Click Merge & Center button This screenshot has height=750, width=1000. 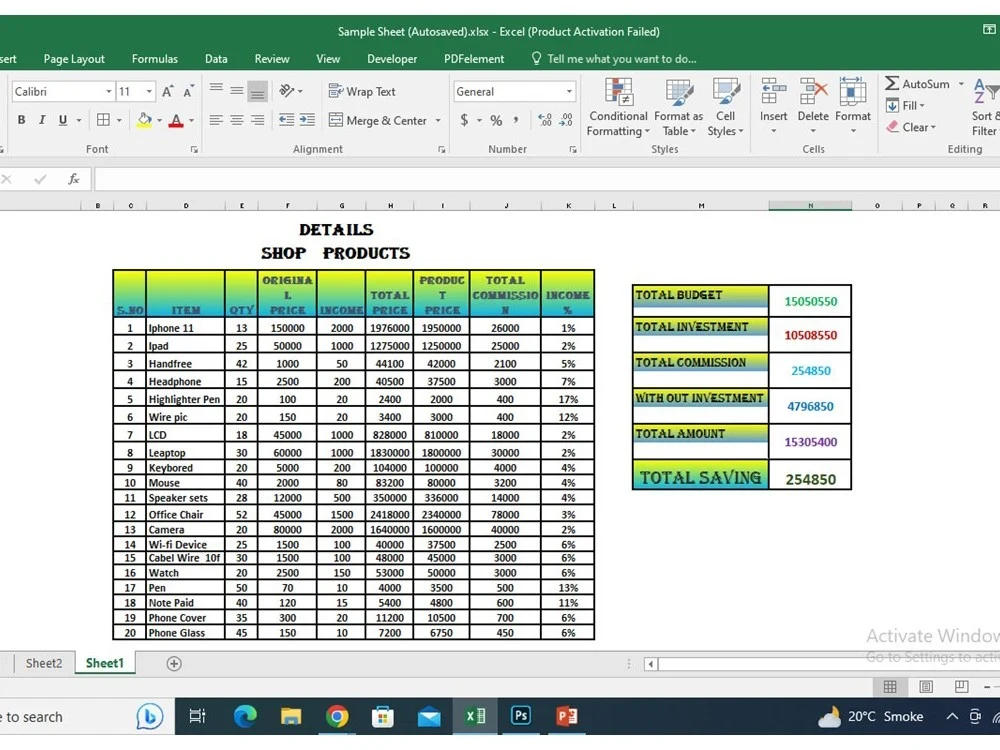[378, 120]
